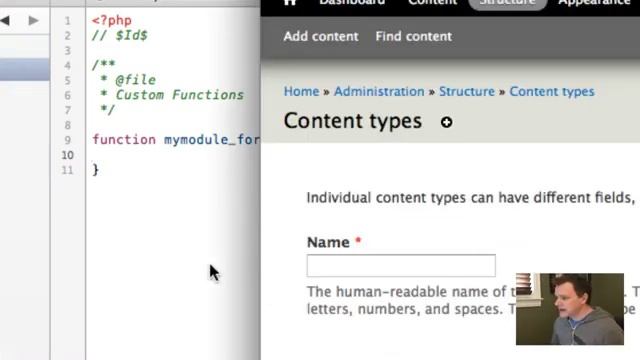Click the 'The human-readable name' help text

412,292
